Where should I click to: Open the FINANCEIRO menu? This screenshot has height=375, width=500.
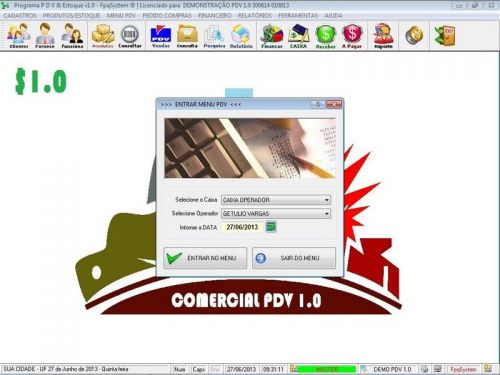point(215,15)
